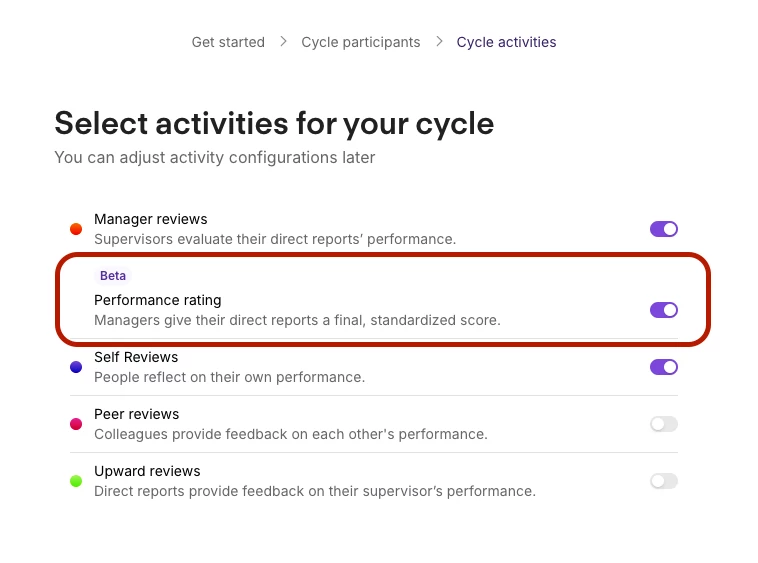Select the Cycle activities breadcrumb step
758x563 pixels.
coord(506,42)
